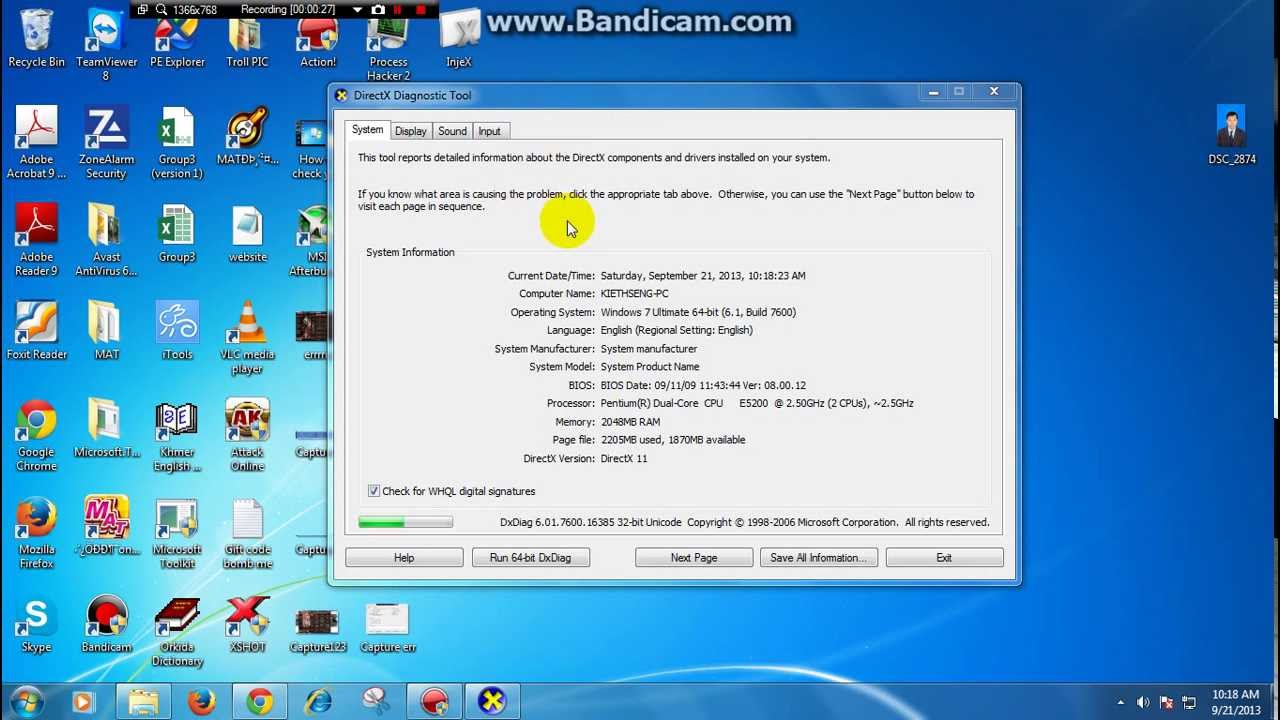Click the "Save All Information..." button
Image resolution: width=1280 pixels, height=720 pixels.
(x=818, y=557)
